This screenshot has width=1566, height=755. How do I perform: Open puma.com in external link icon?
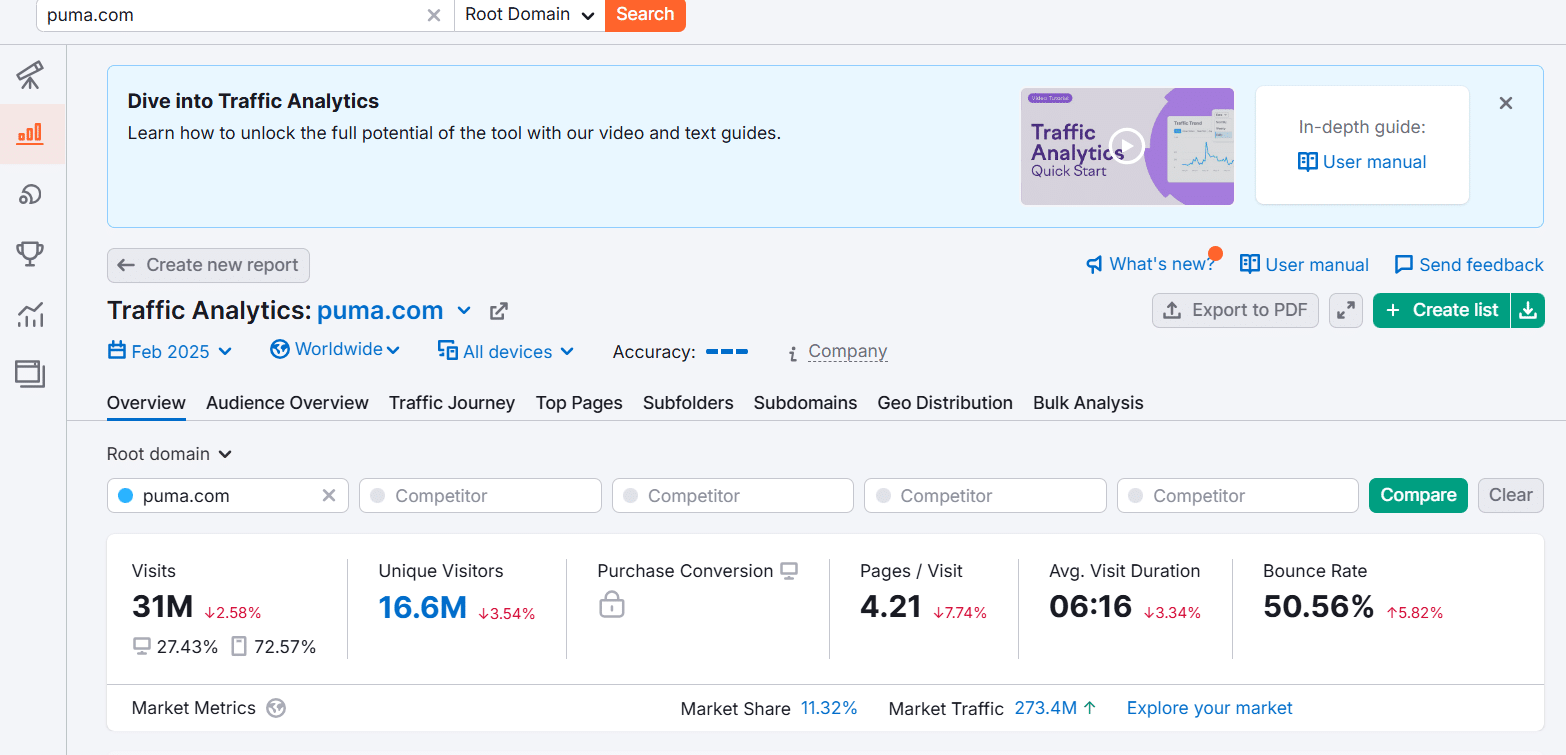(x=498, y=311)
